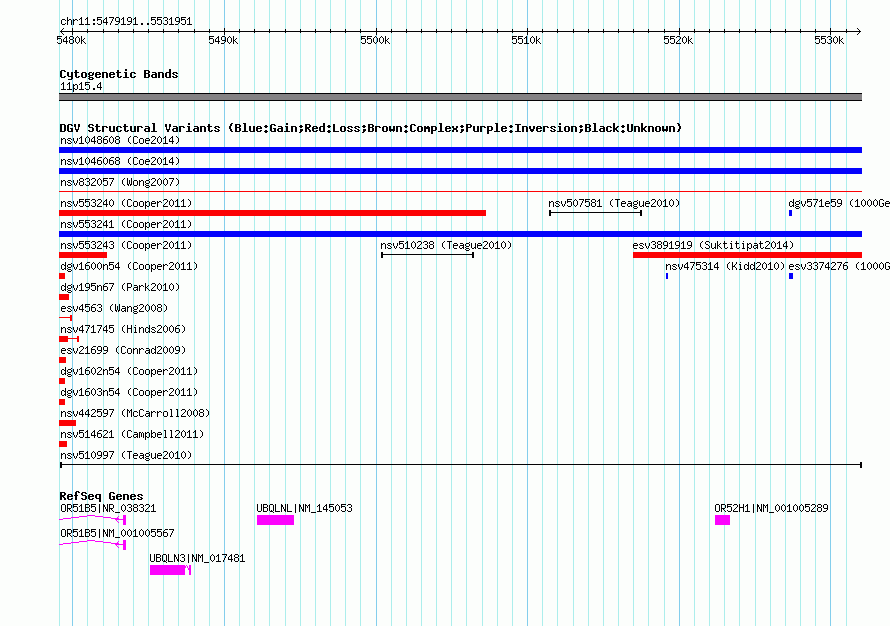Click the OR51B5|NR_038321 gene label
Screen dimensions: 890x626
click(x=108, y=508)
